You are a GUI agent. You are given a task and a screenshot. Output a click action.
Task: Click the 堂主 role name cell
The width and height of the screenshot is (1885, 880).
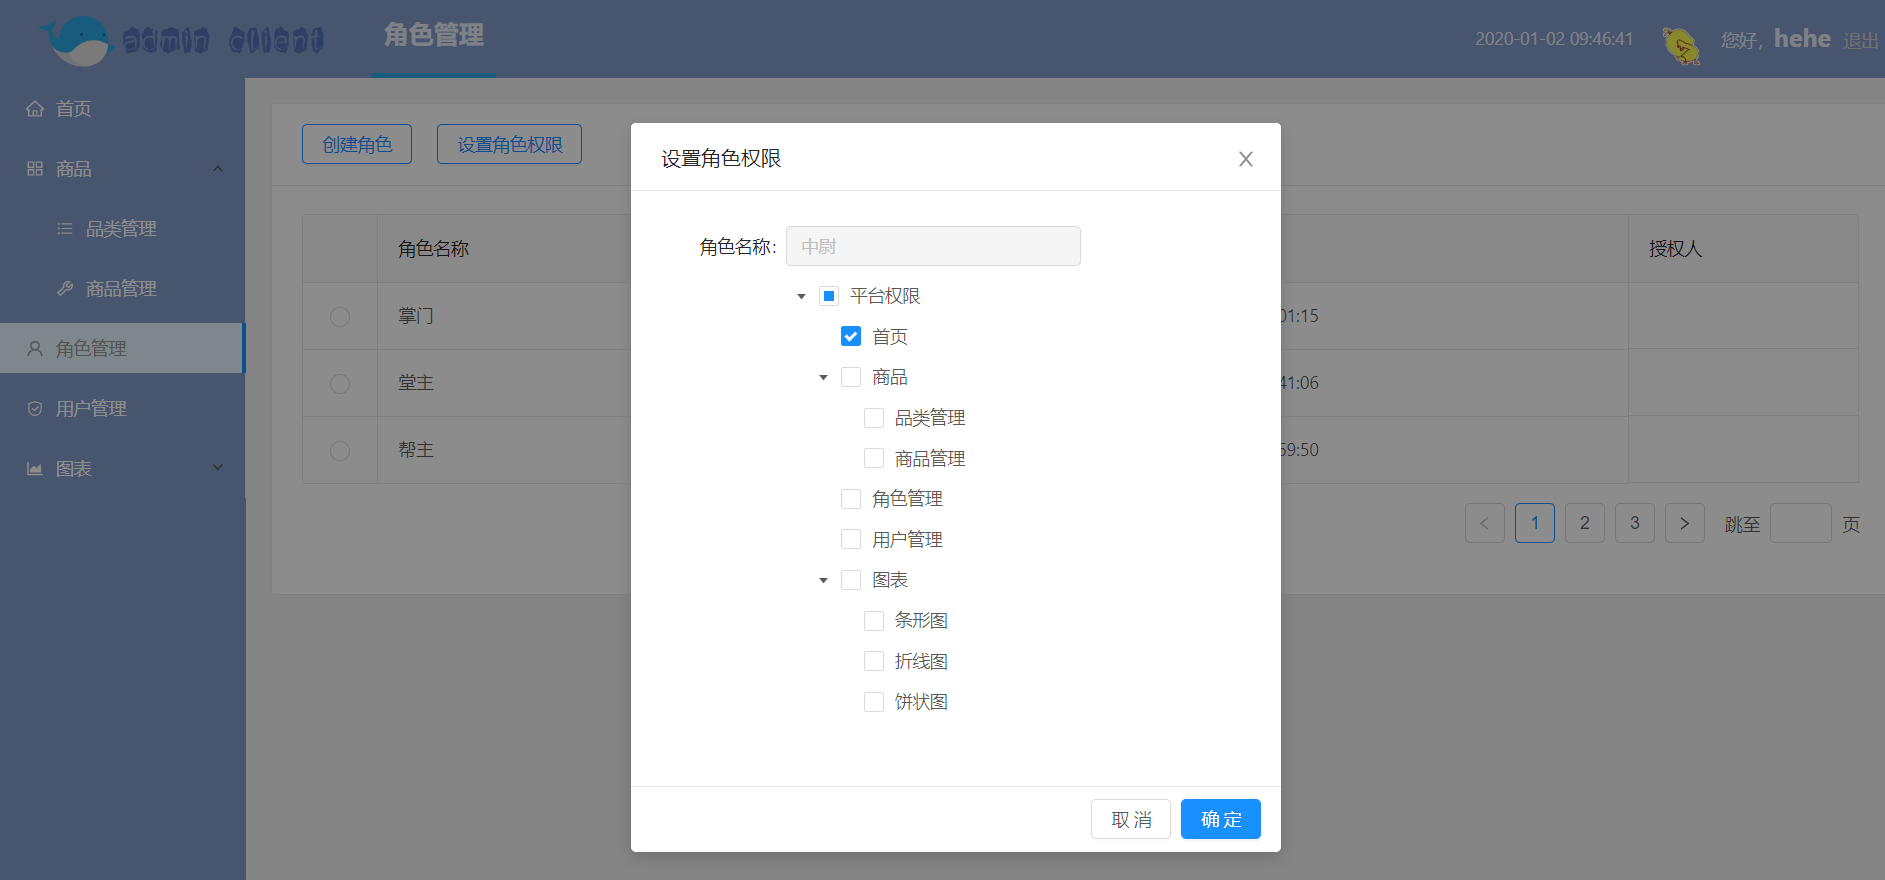click(x=416, y=383)
